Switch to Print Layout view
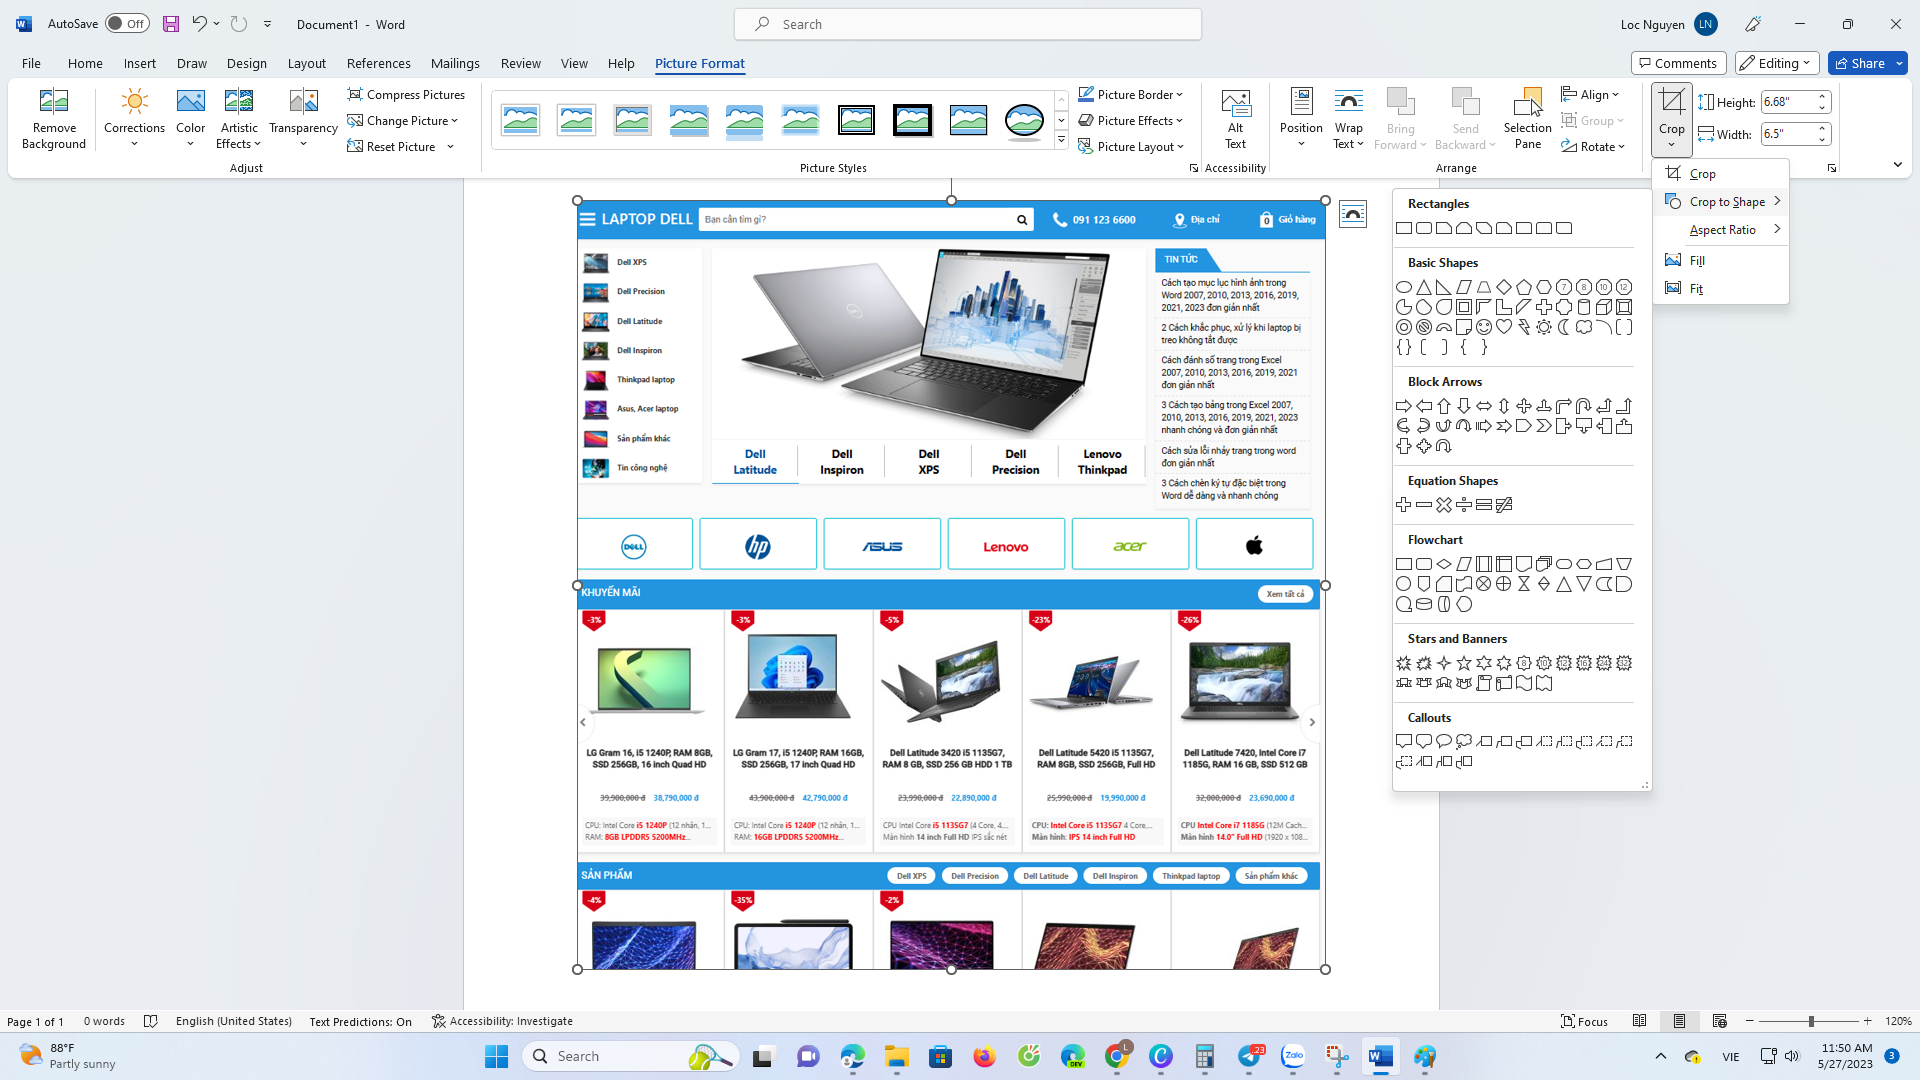Screen dimensions: 1920x1080 (x=1679, y=1021)
